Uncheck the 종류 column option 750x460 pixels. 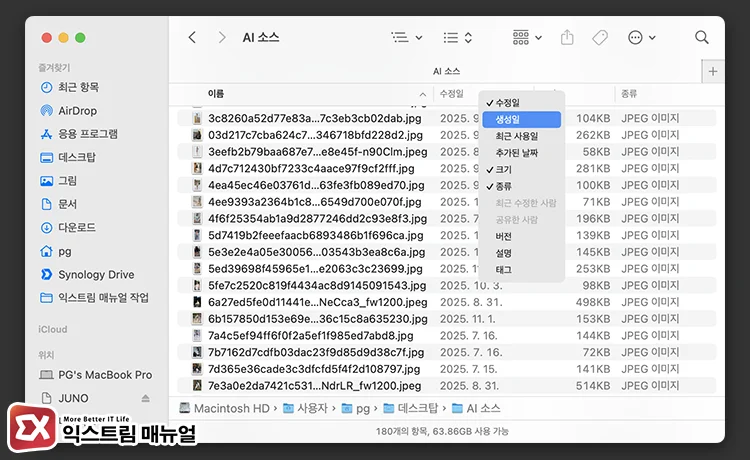[x=503, y=186]
